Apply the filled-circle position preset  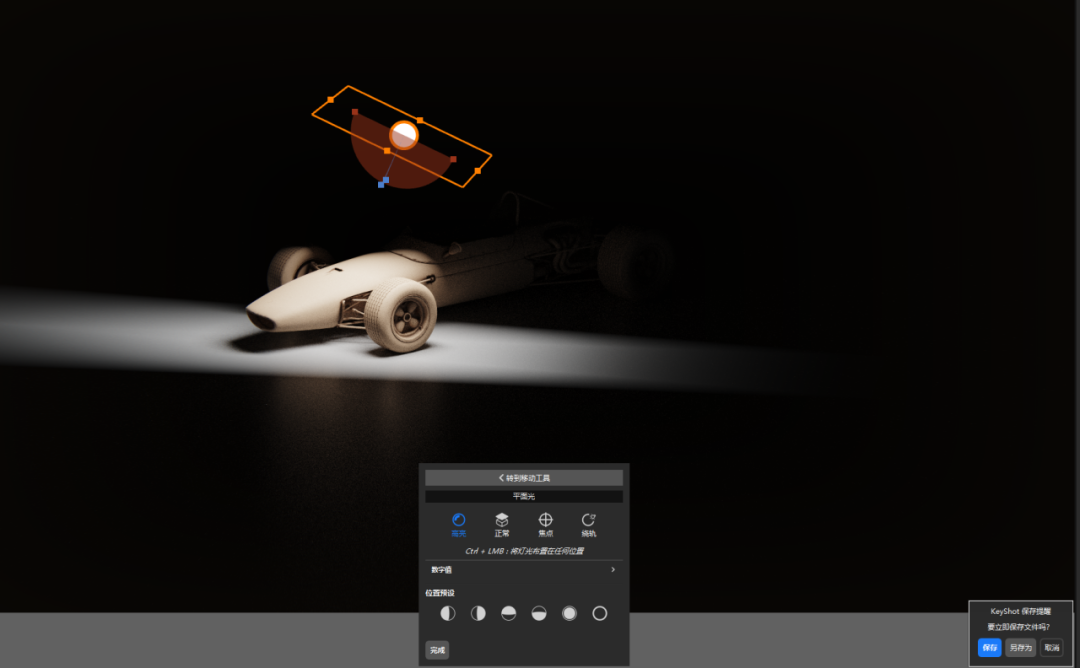569,613
